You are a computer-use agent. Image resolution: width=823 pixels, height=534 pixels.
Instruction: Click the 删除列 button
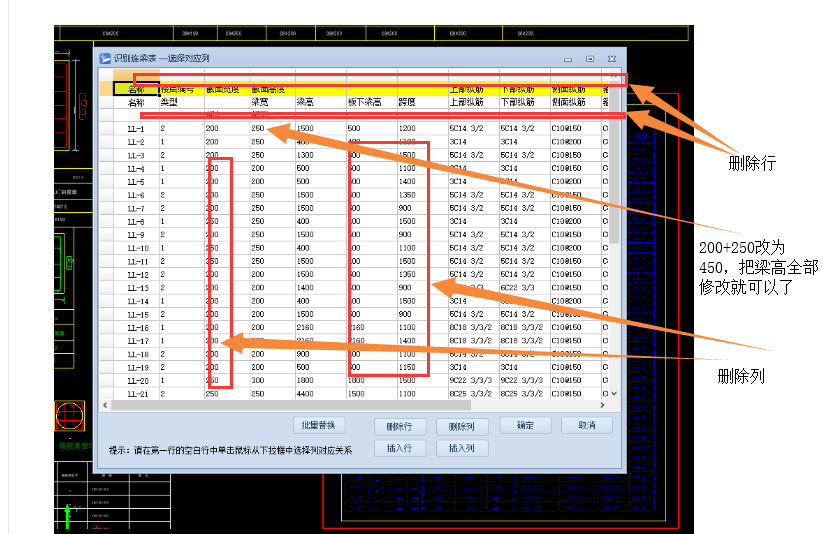(x=462, y=427)
